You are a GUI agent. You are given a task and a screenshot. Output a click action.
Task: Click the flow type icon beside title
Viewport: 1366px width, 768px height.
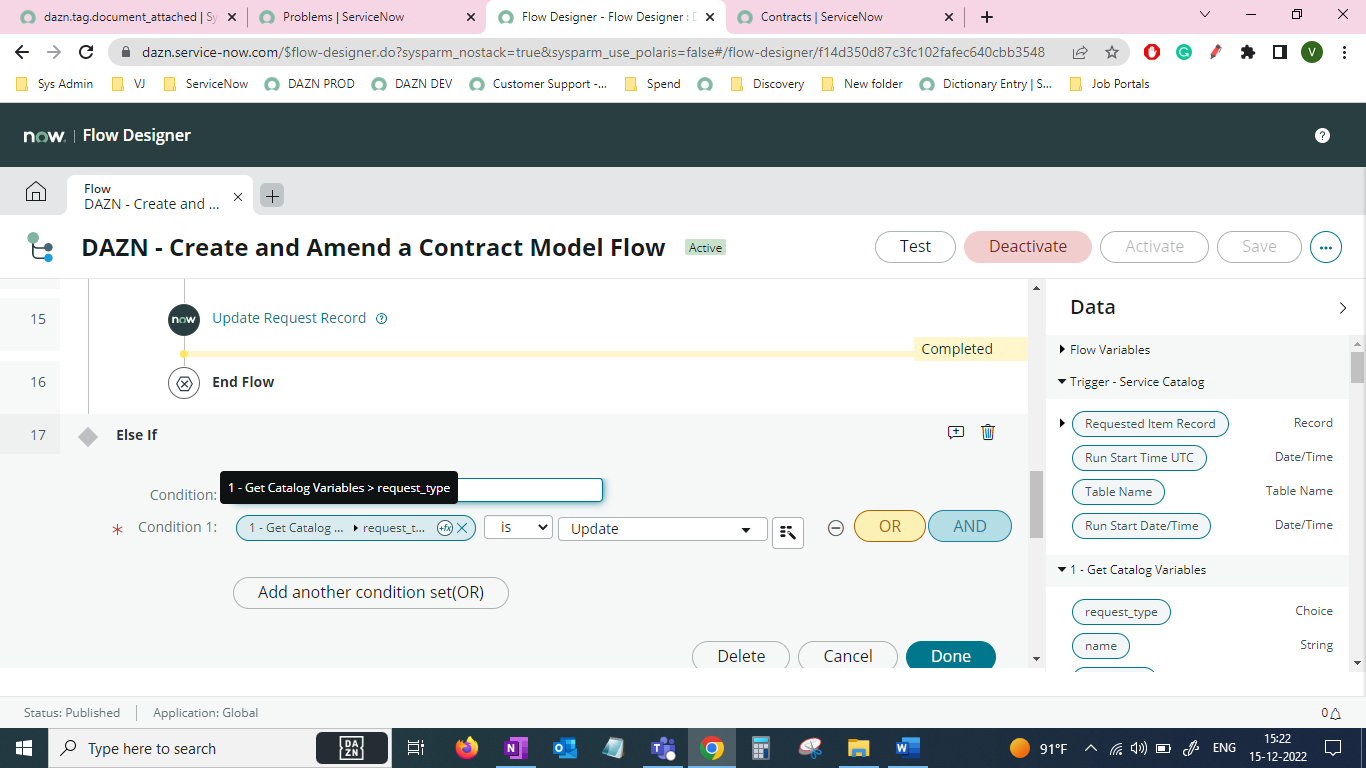coord(40,247)
